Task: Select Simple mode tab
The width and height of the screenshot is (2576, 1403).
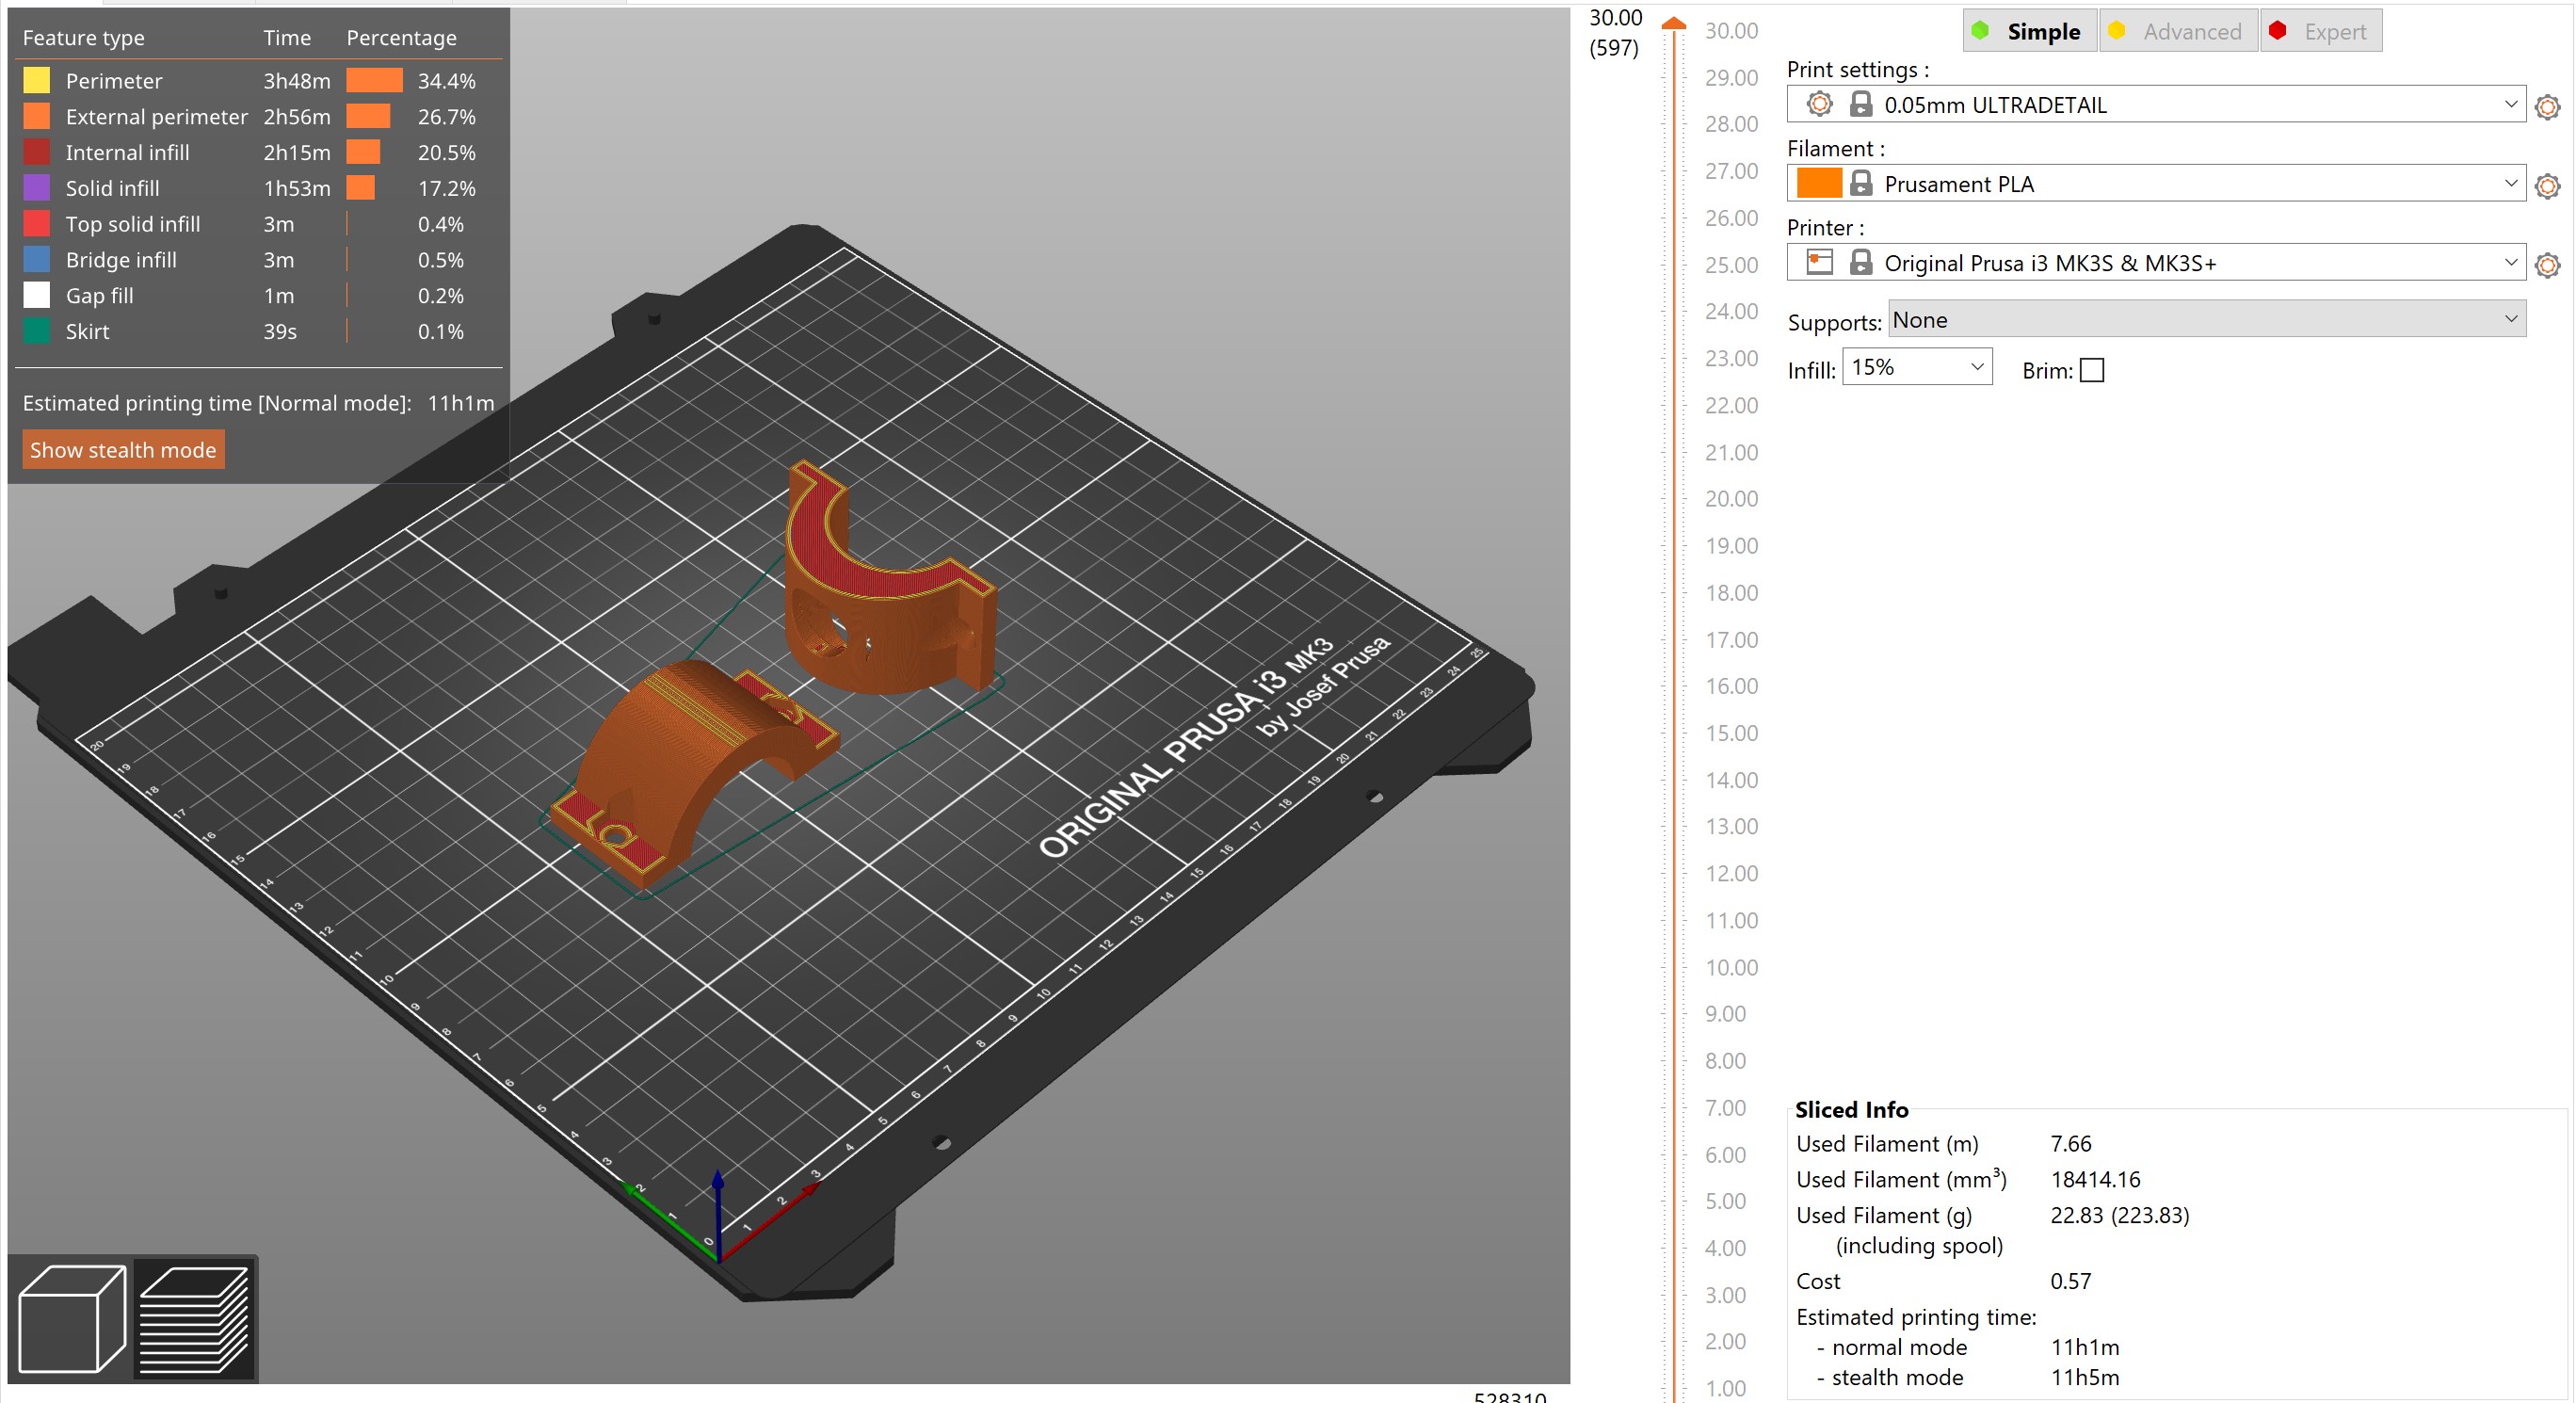Action: coord(2030,31)
